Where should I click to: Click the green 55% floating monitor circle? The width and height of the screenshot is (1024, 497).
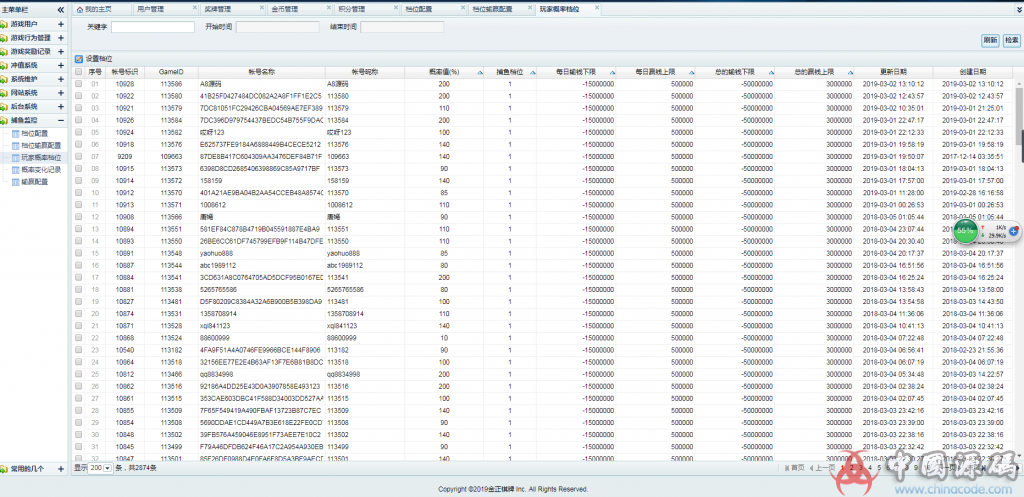click(965, 230)
